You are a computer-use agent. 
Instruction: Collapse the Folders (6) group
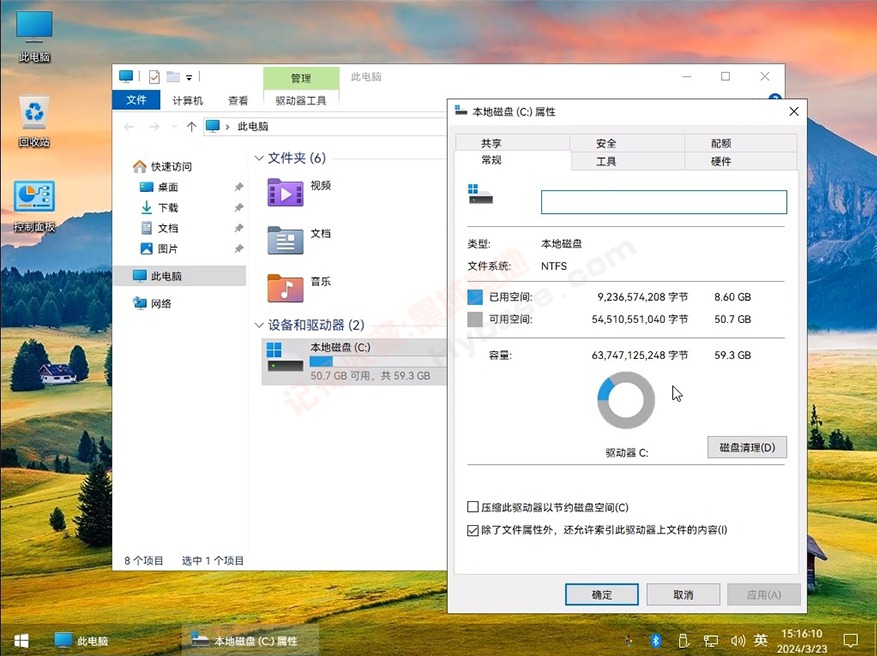click(259, 158)
